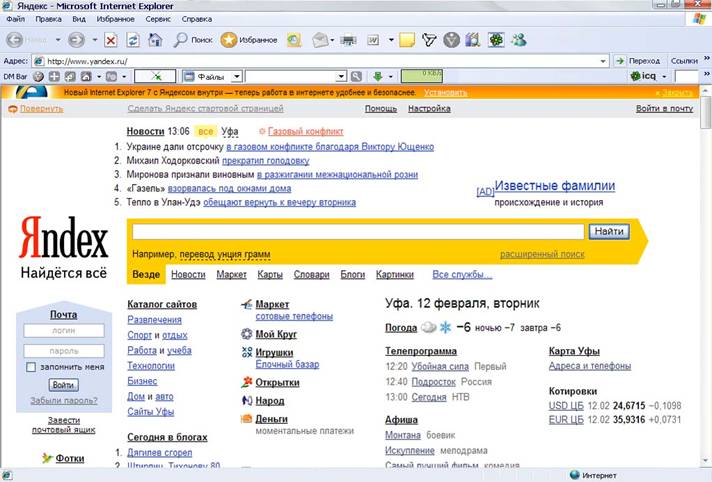Screen dimensions: 712x482
Task: Click the green download speed indicator bar
Action: click(422, 76)
